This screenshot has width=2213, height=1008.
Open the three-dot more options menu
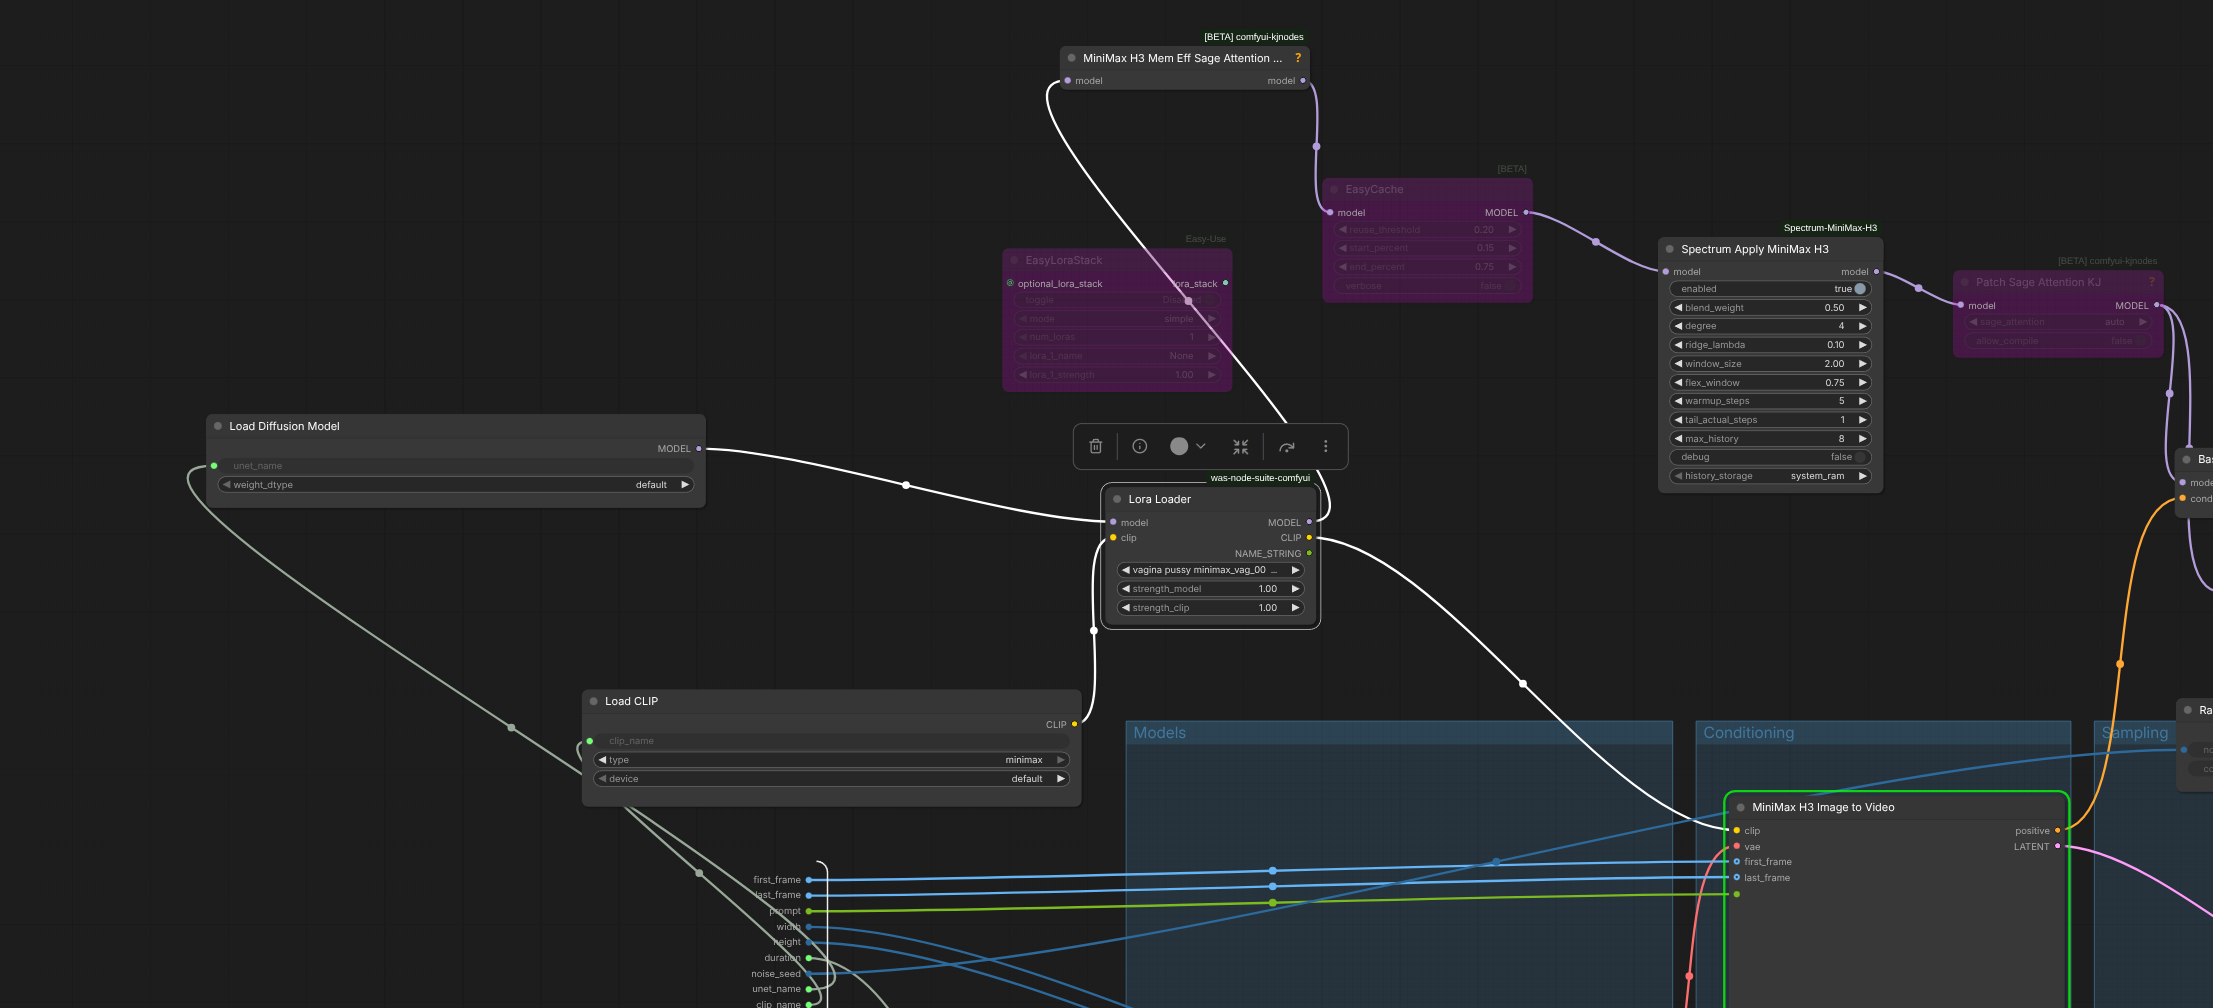pos(1326,446)
